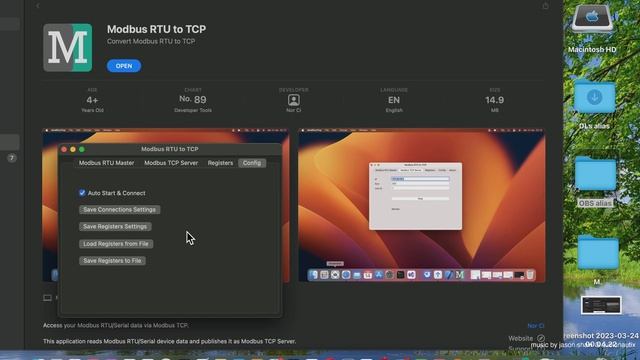Click the Mac display icon below screenshots
640x360 pixels.
pos(47,298)
